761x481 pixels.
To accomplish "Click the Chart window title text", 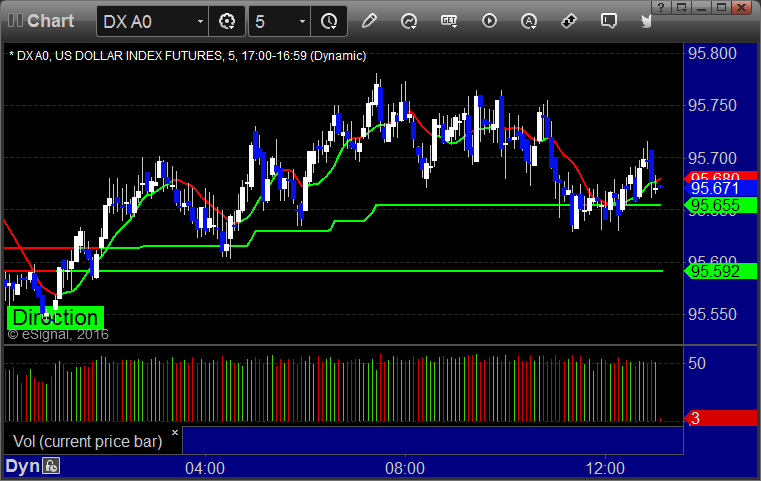I will click(50, 21).
